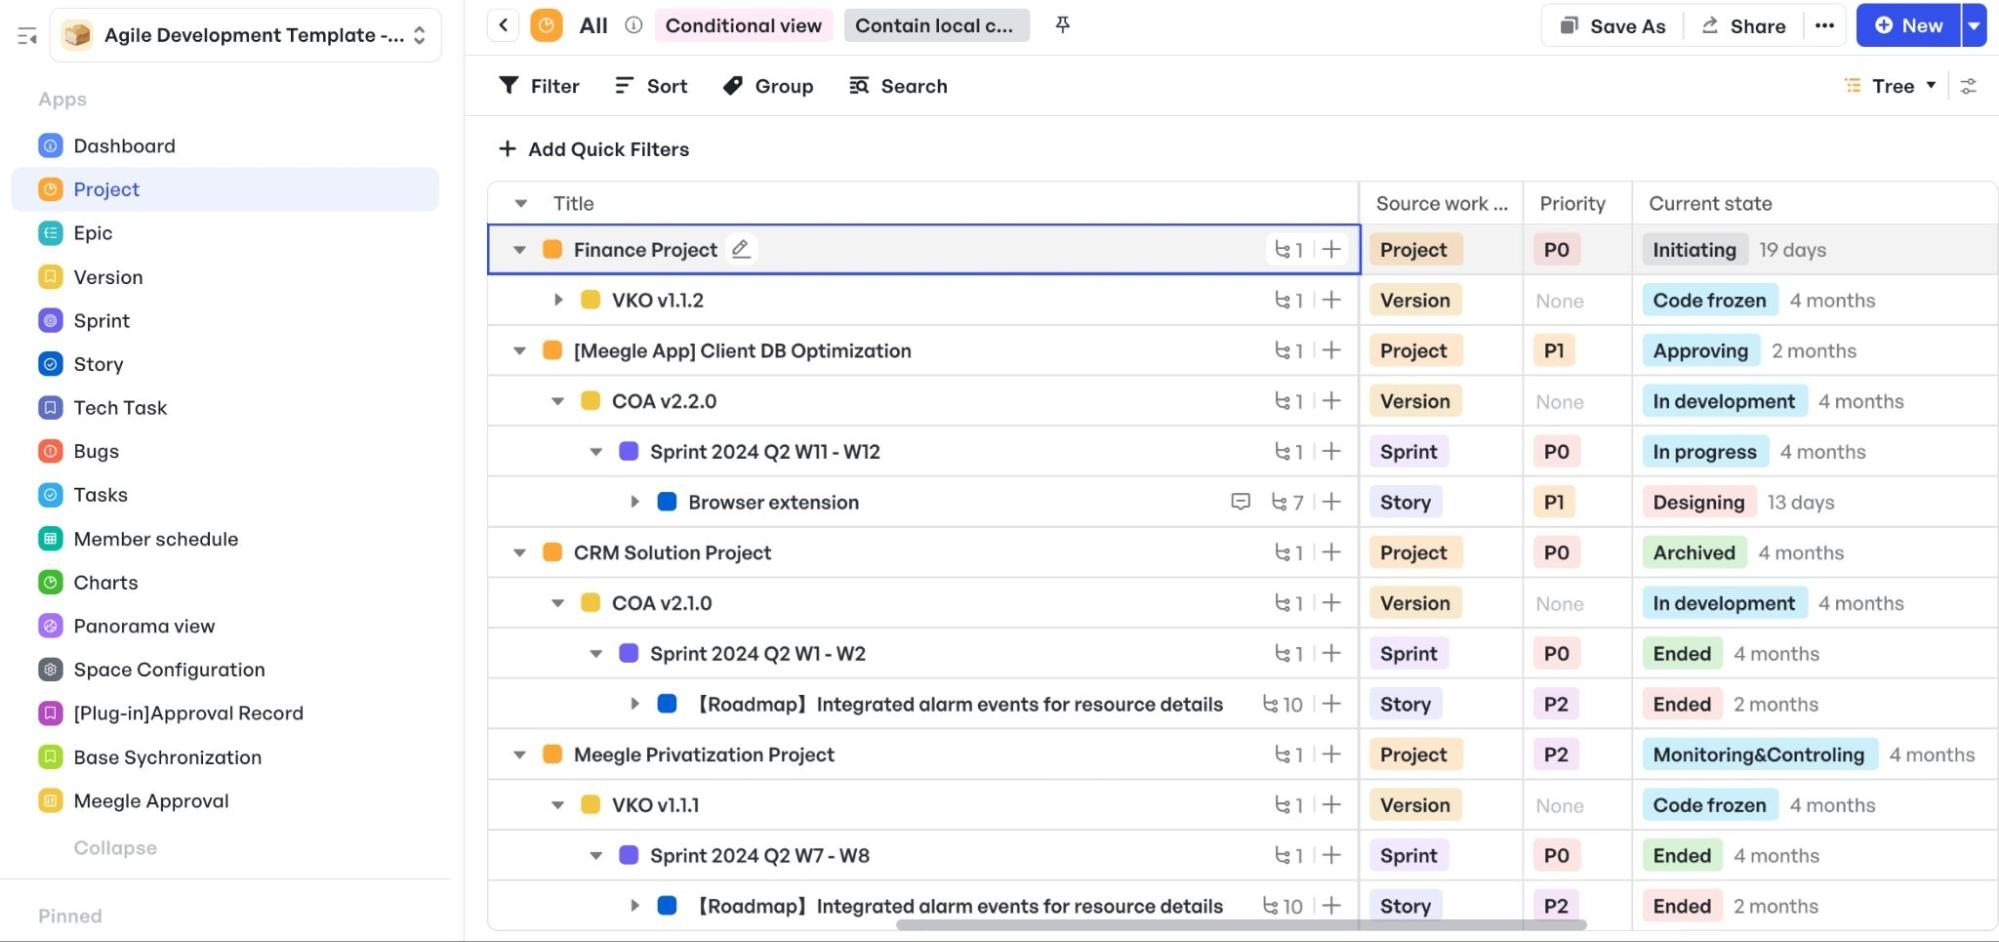
Task: Click the Bugs icon in the sidebar
Action: [50, 451]
